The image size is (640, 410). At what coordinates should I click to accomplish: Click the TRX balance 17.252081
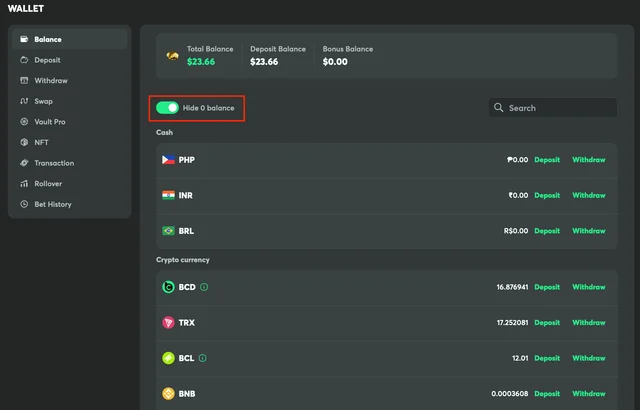click(x=512, y=322)
